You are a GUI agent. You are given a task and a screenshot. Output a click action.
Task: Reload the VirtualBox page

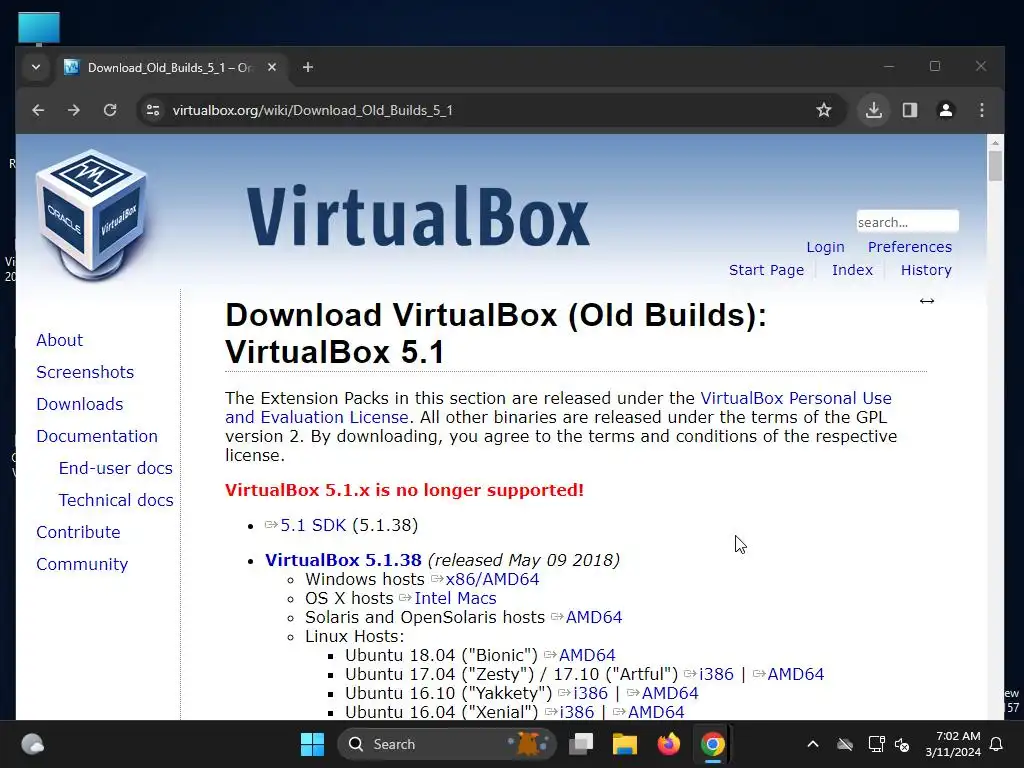click(x=110, y=110)
